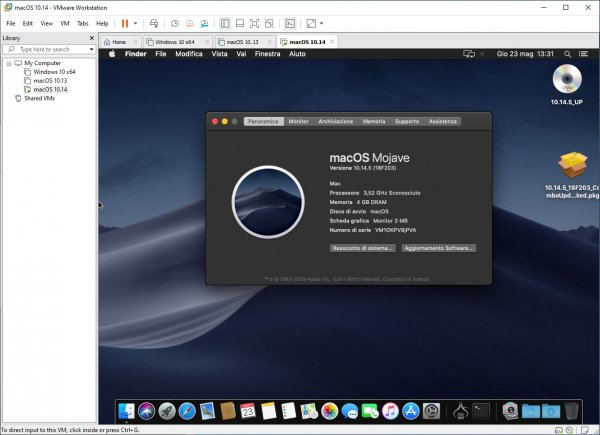Viewport: 600px width, 435px height.
Task: Collapse the My Computer tree node
Action: (9, 63)
